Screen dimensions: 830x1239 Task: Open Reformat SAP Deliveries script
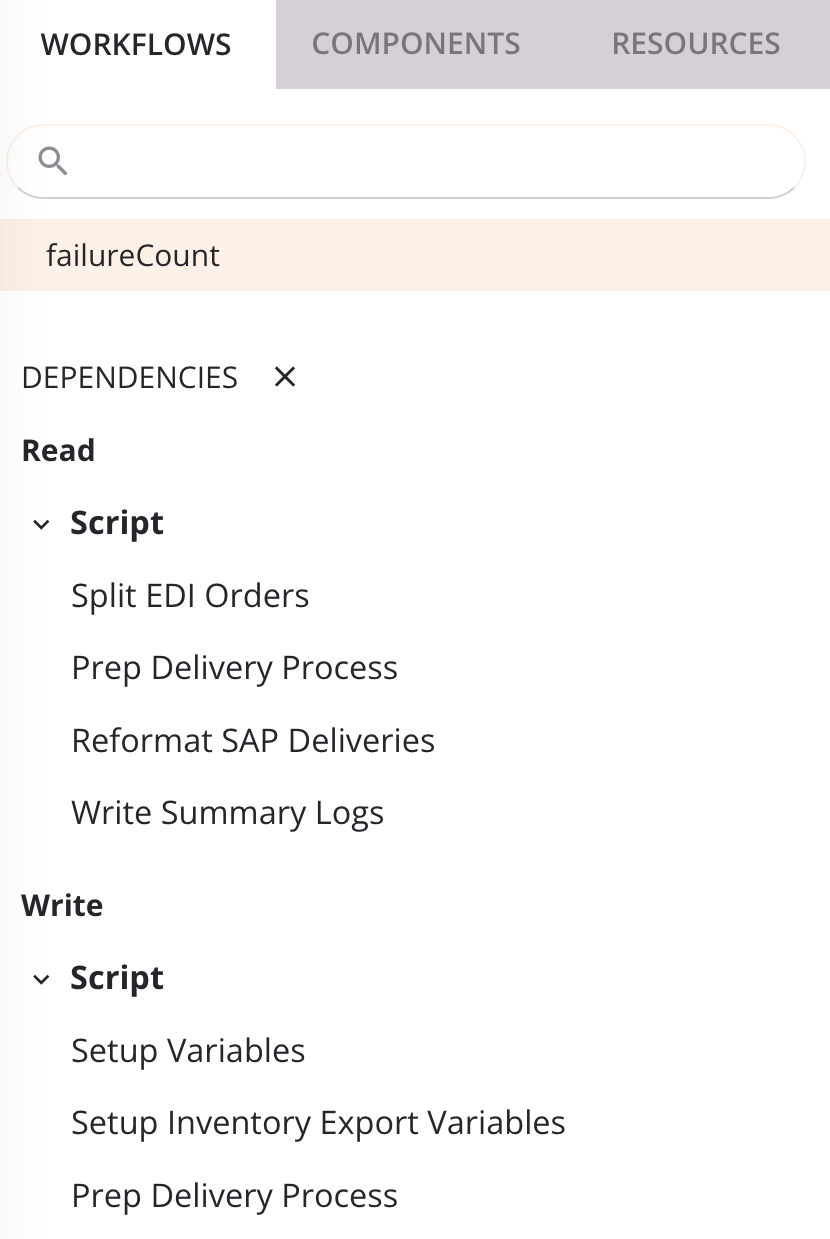click(252, 740)
